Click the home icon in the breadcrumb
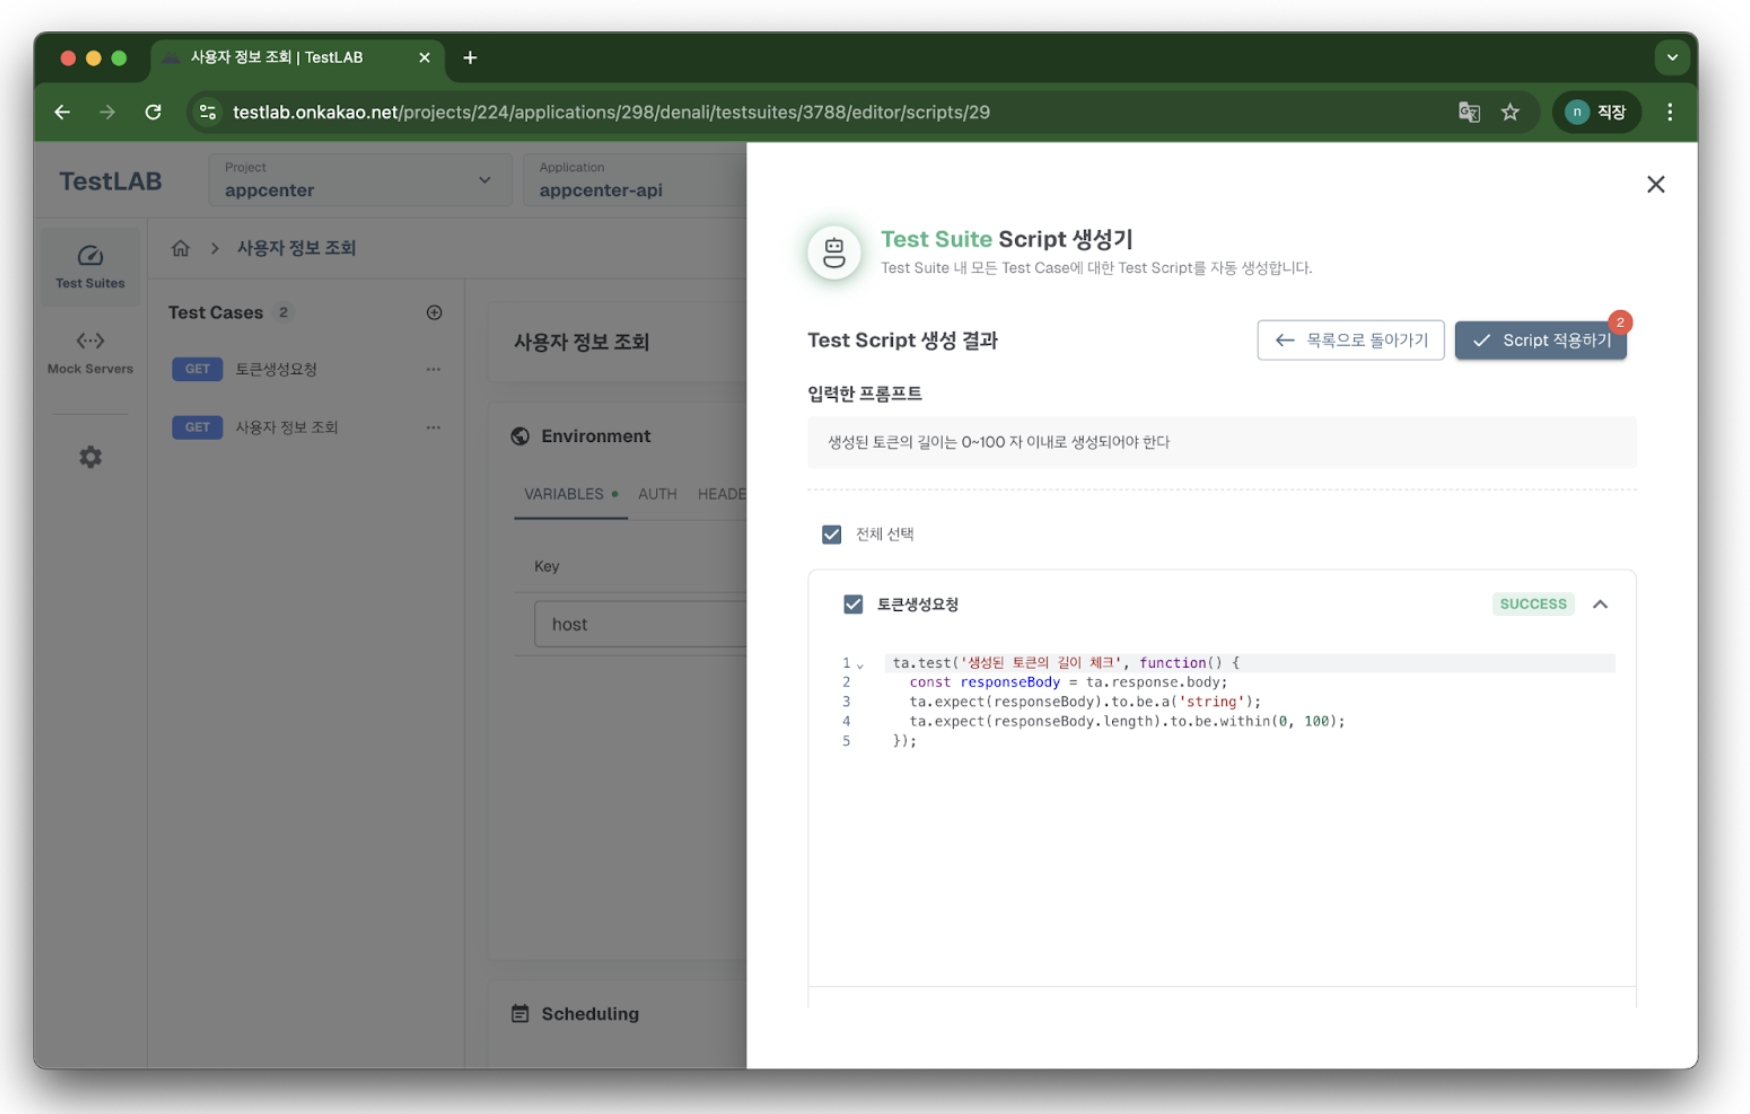1750x1114 pixels. coord(181,247)
